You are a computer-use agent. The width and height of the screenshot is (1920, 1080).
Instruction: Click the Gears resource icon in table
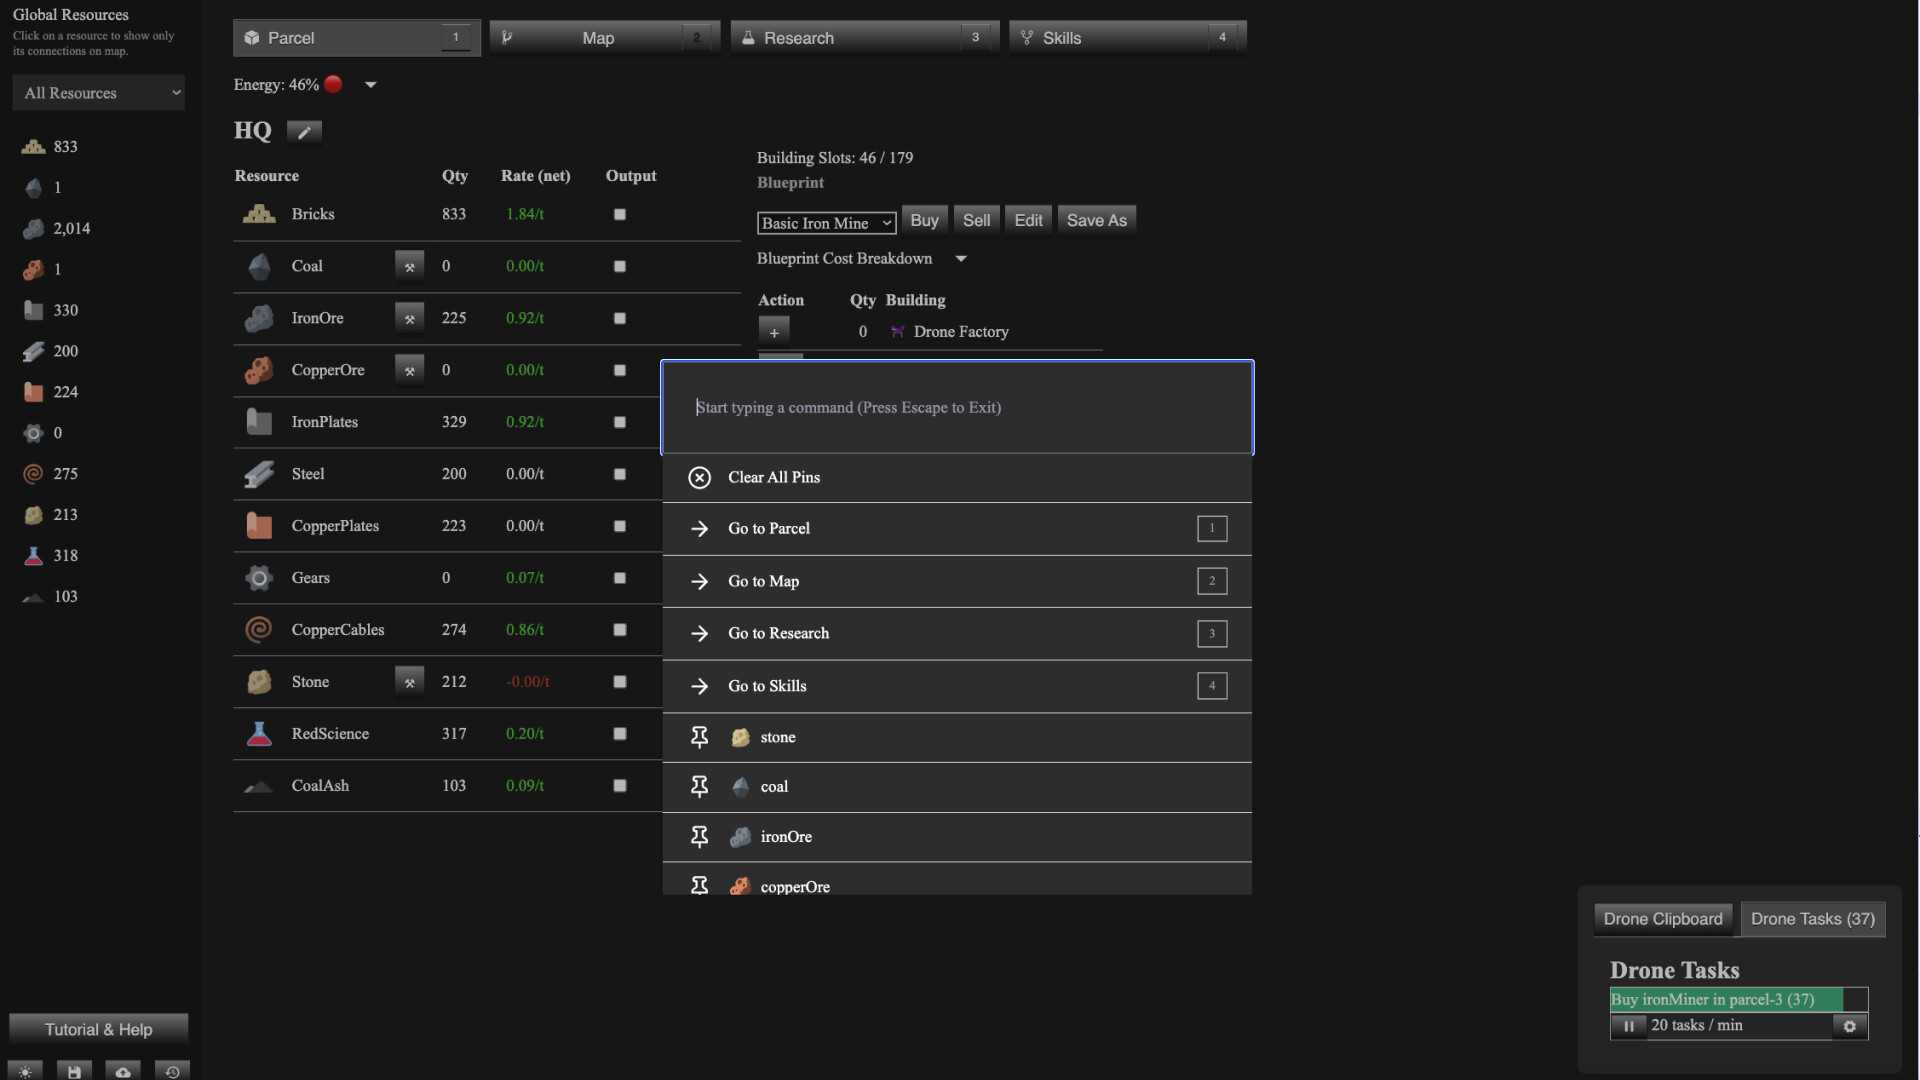tap(259, 578)
